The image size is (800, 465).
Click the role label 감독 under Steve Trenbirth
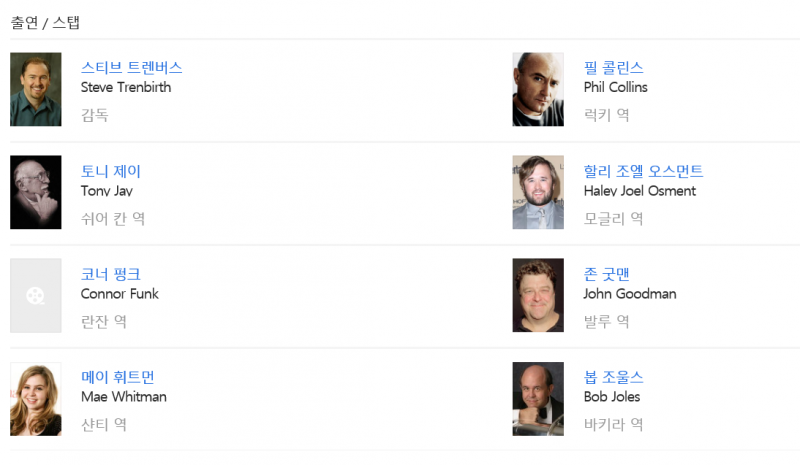click(x=94, y=115)
